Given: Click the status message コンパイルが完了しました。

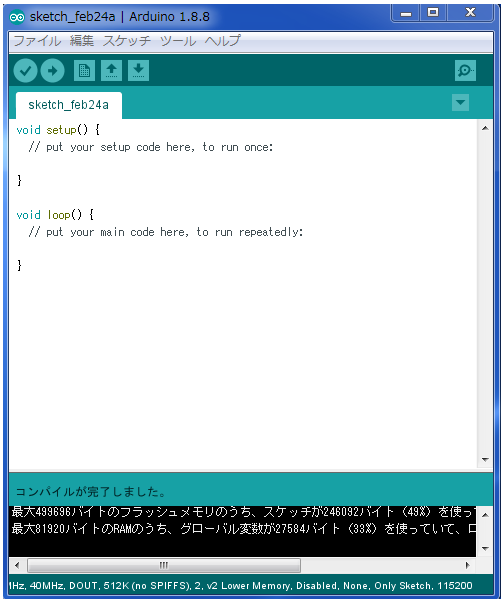Looking at the screenshot, I should click(91, 492).
